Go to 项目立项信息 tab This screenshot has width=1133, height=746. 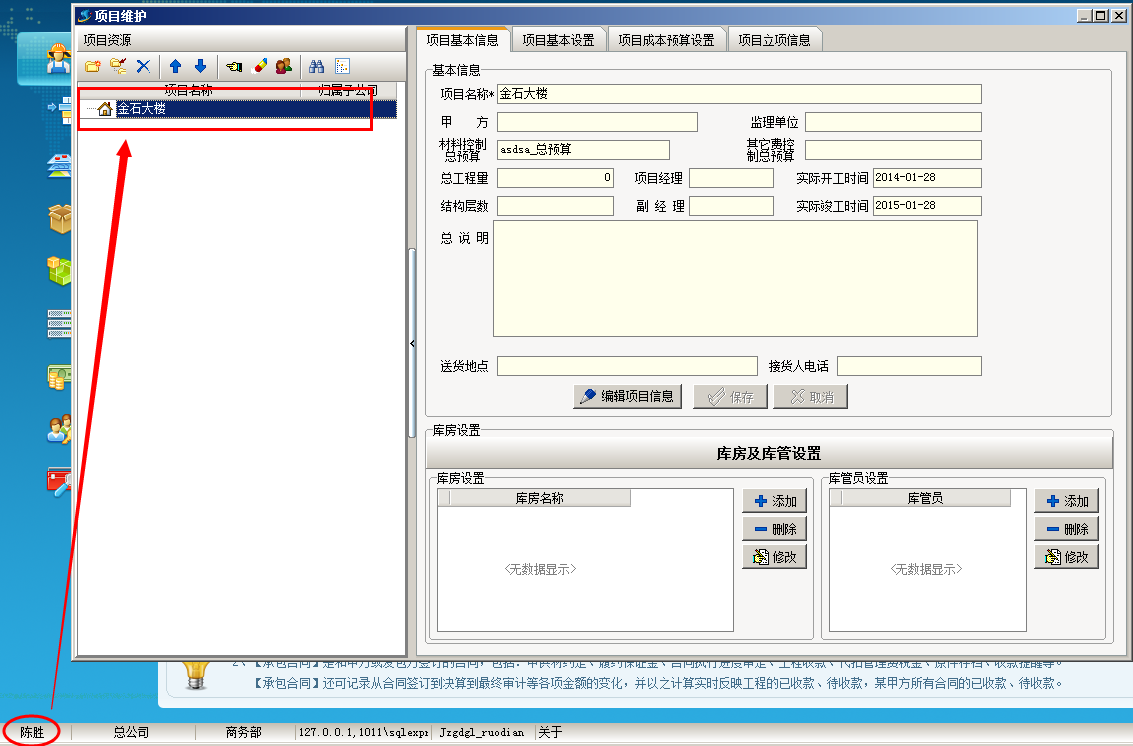pyautogui.click(x=774, y=40)
